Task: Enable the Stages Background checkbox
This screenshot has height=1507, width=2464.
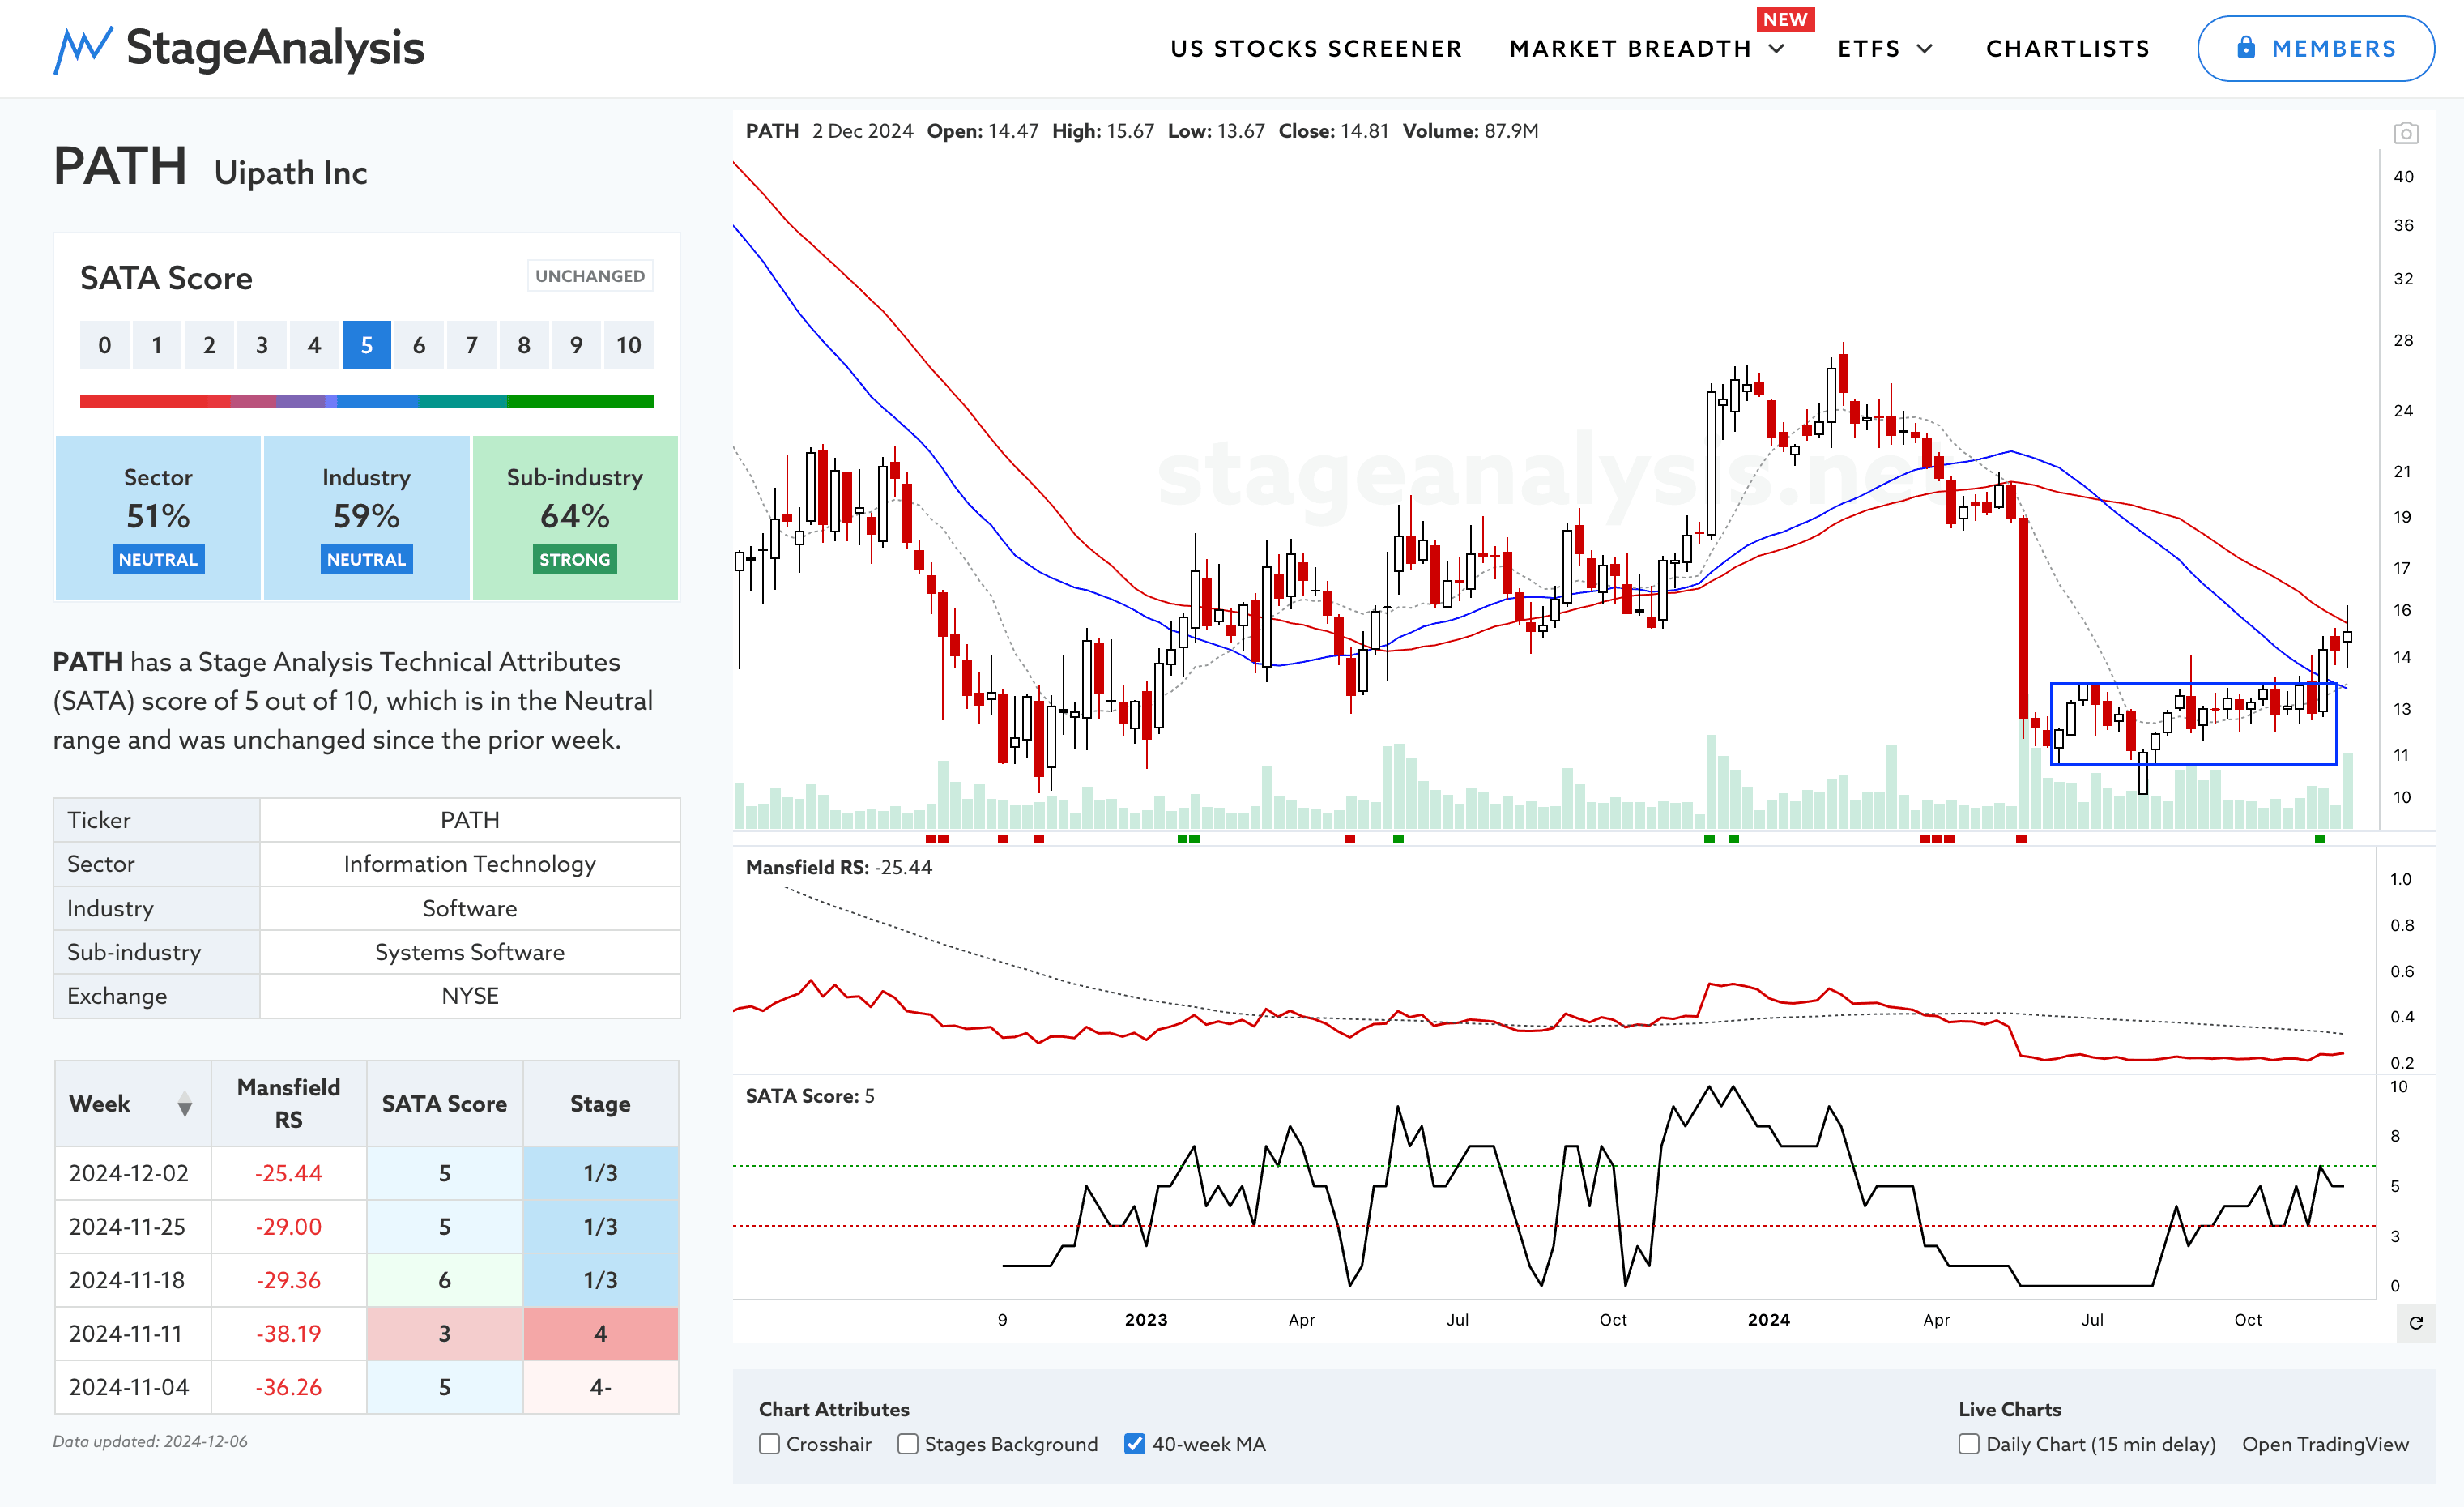Action: coord(907,1444)
